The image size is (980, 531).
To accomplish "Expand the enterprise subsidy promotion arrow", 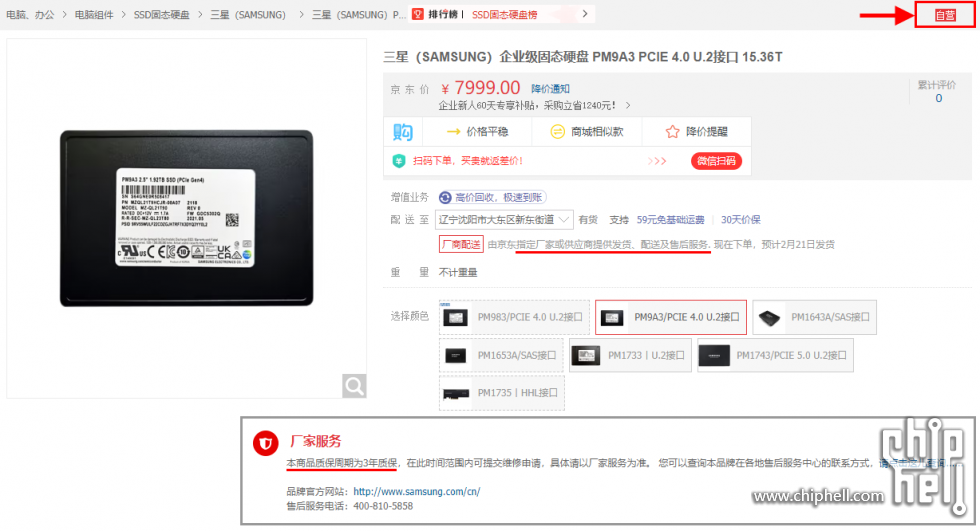I will coord(628,106).
